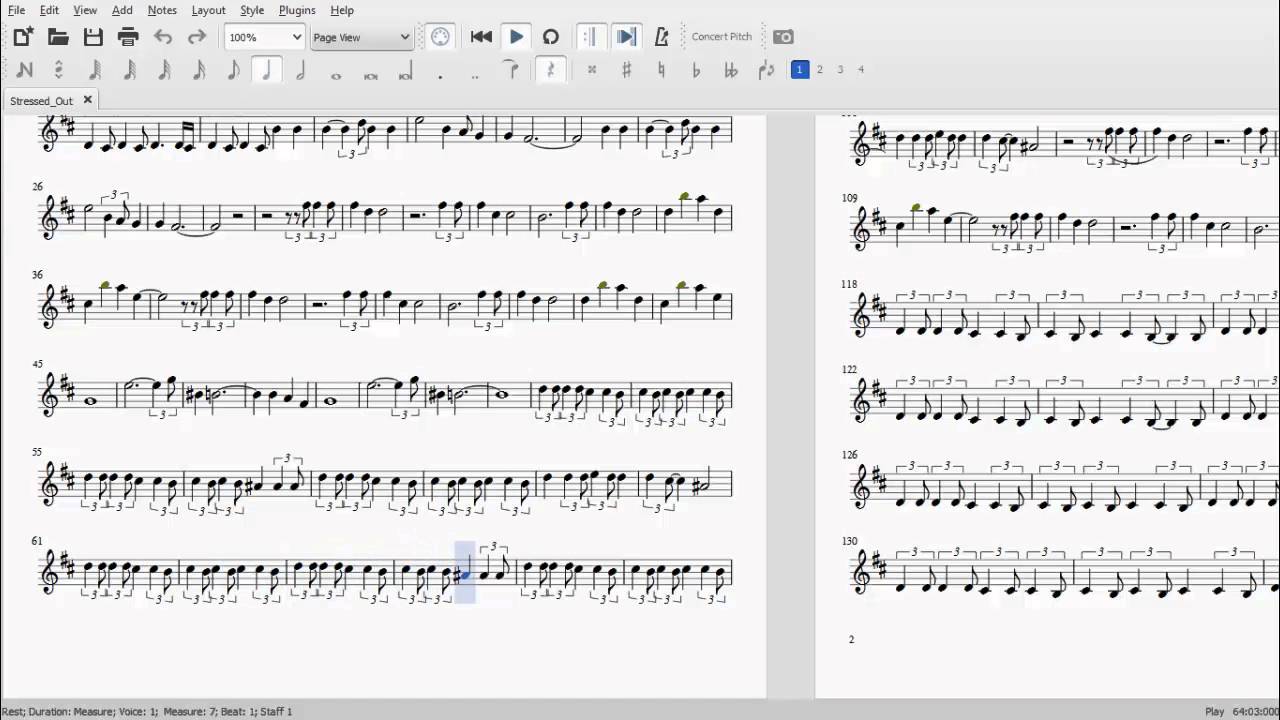The height and width of the screenshot is (720, 1280).
Task: Click page number 2 on second page
Action: pos(851,639)
